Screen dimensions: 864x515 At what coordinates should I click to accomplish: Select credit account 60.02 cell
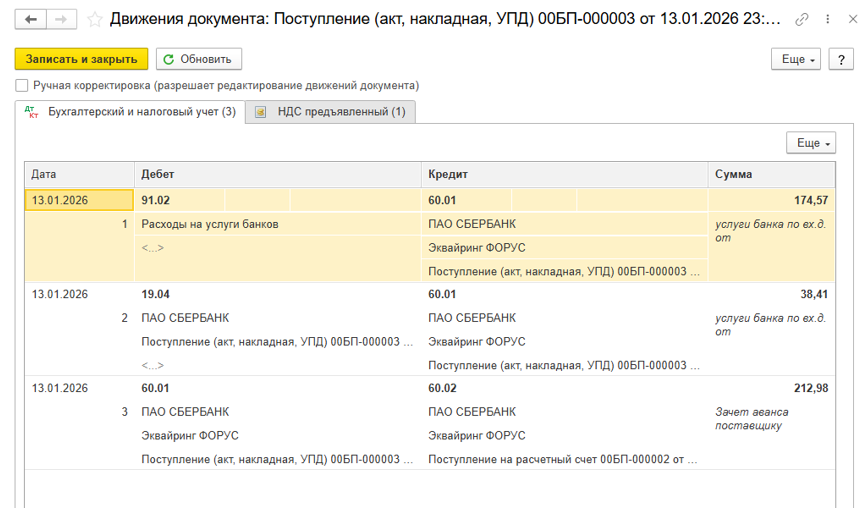[x=442, y=388]
